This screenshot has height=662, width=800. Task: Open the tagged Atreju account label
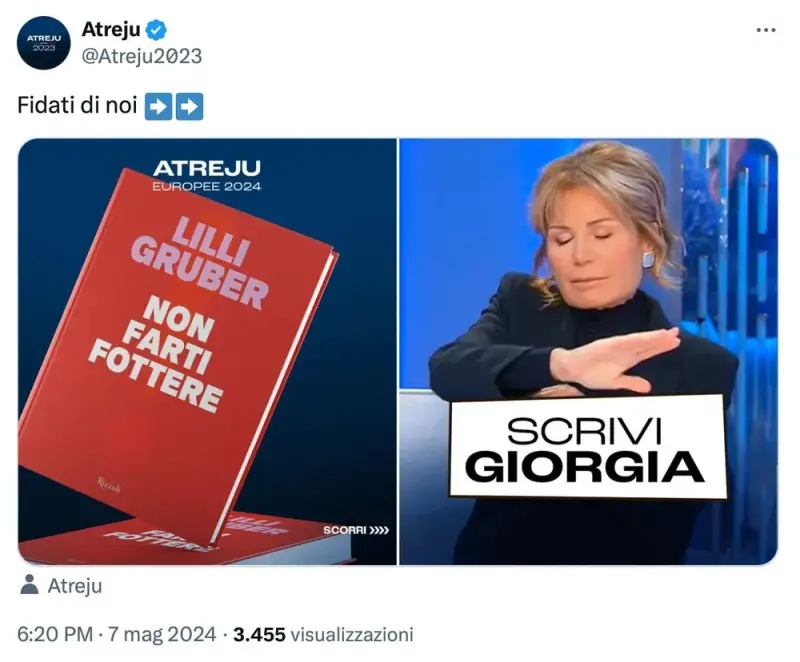[74, 586]
